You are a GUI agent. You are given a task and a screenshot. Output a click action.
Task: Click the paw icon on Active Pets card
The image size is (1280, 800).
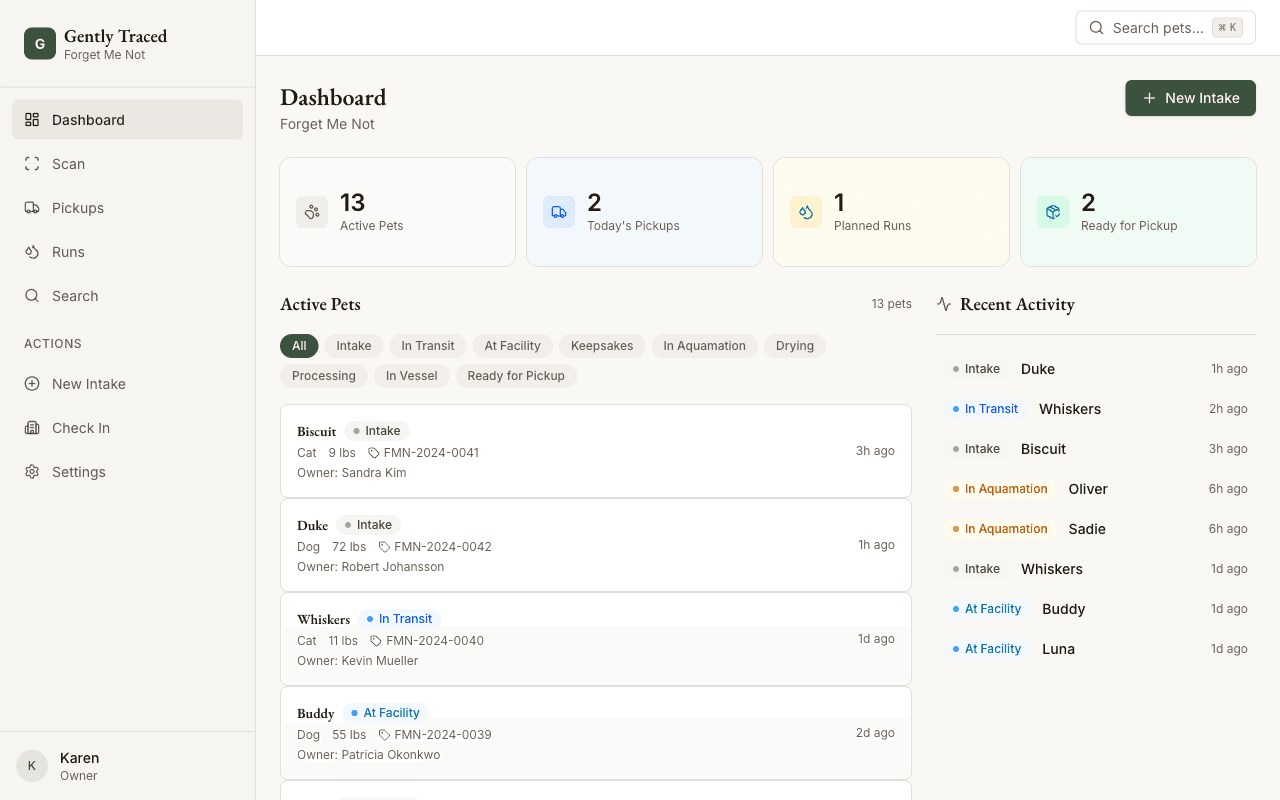pyautogui.click(x=311, y=212)
